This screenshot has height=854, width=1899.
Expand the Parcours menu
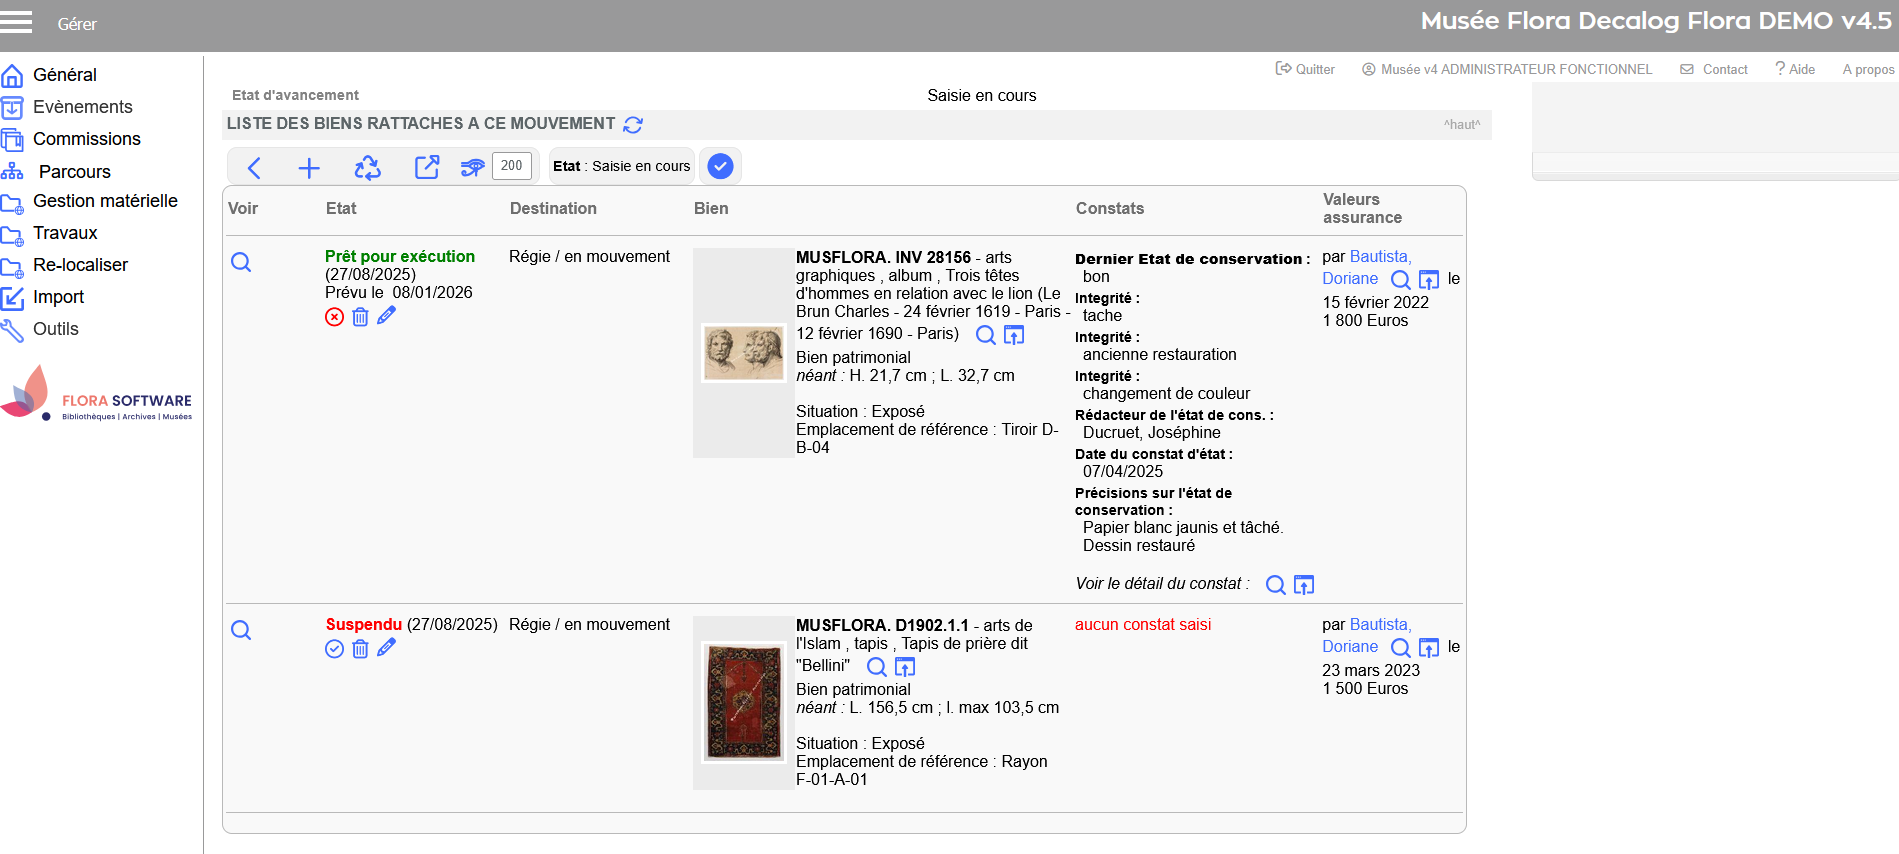click(x=74, y=172)
